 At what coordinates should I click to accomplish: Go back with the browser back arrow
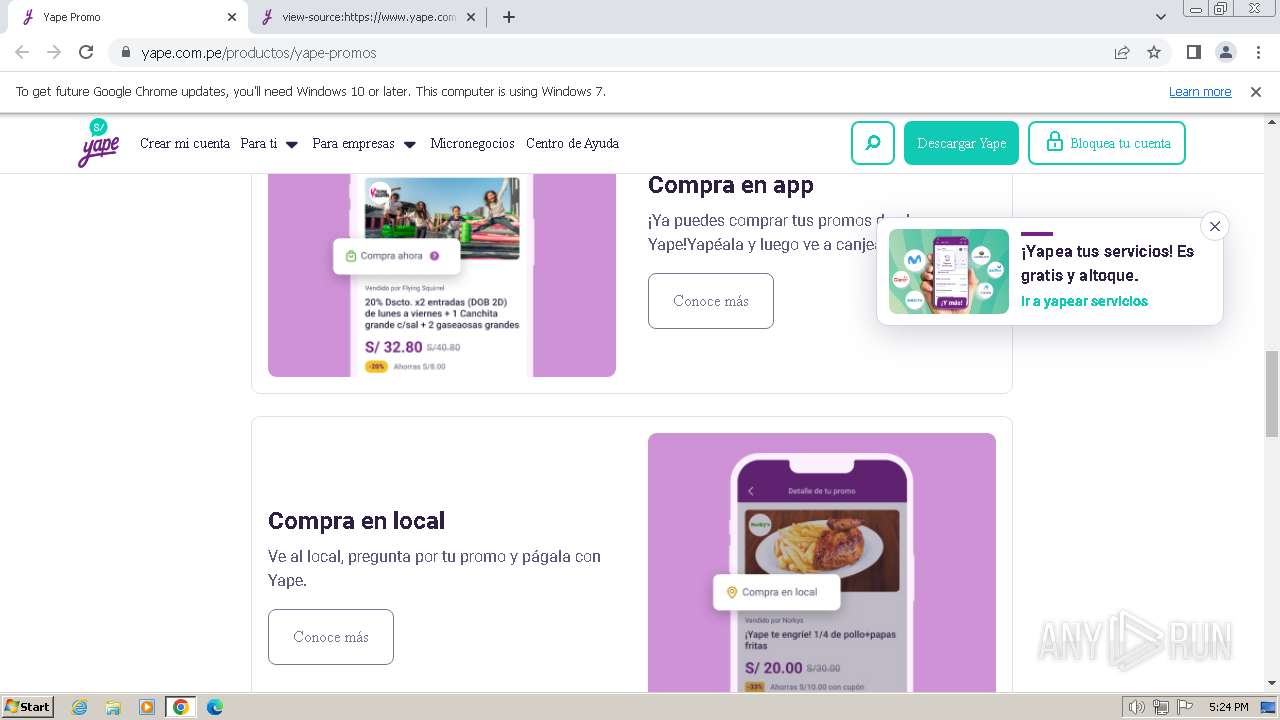[x=22, y=52]
